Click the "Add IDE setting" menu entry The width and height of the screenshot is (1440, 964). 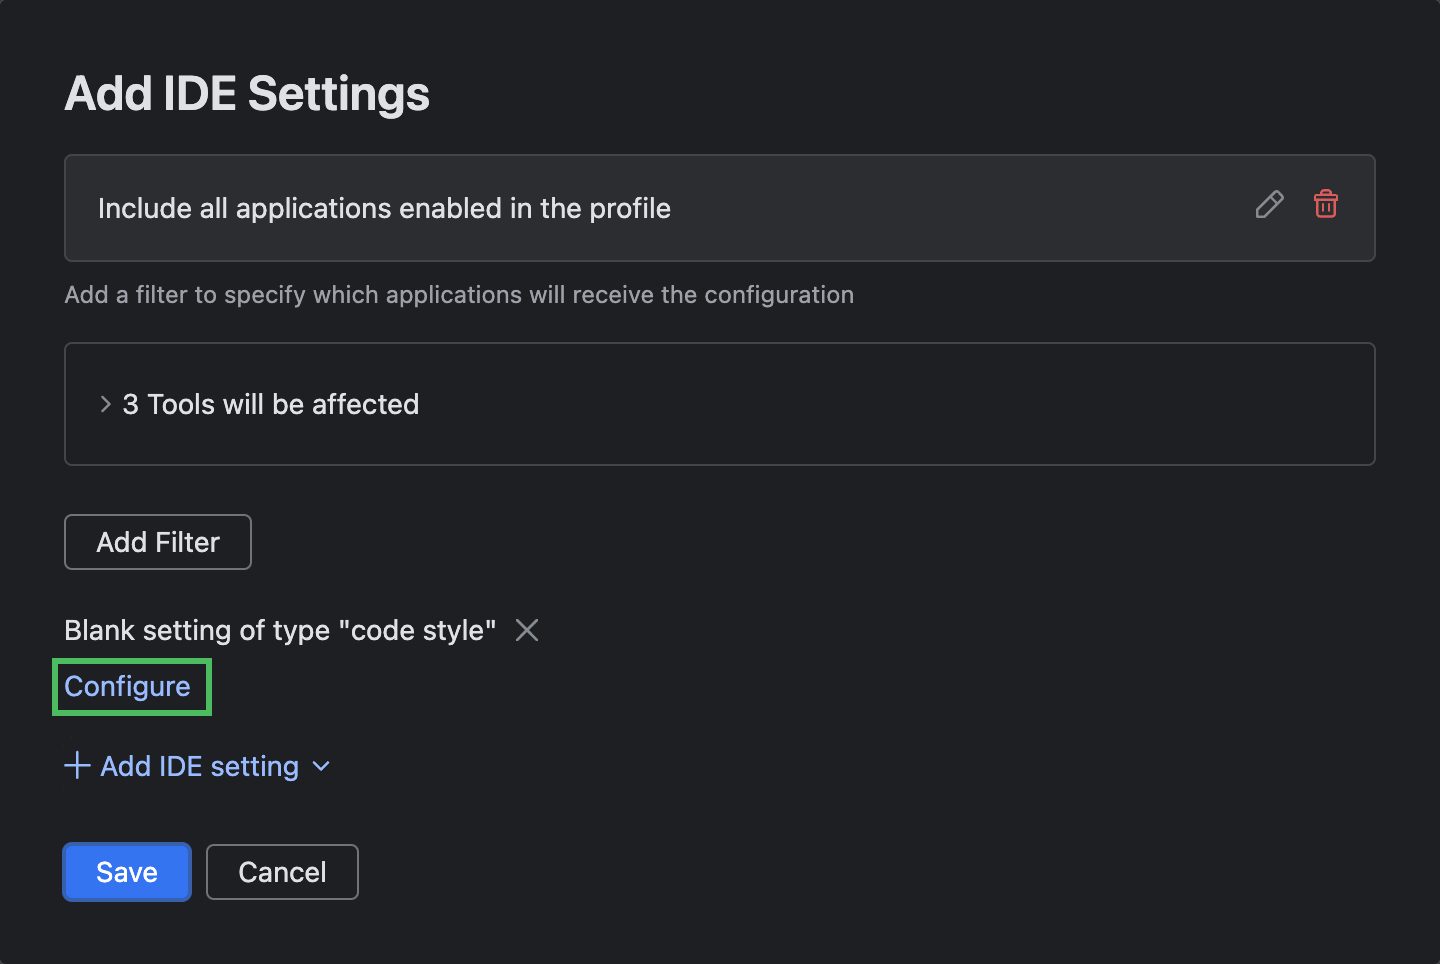(x=199, y=766)
